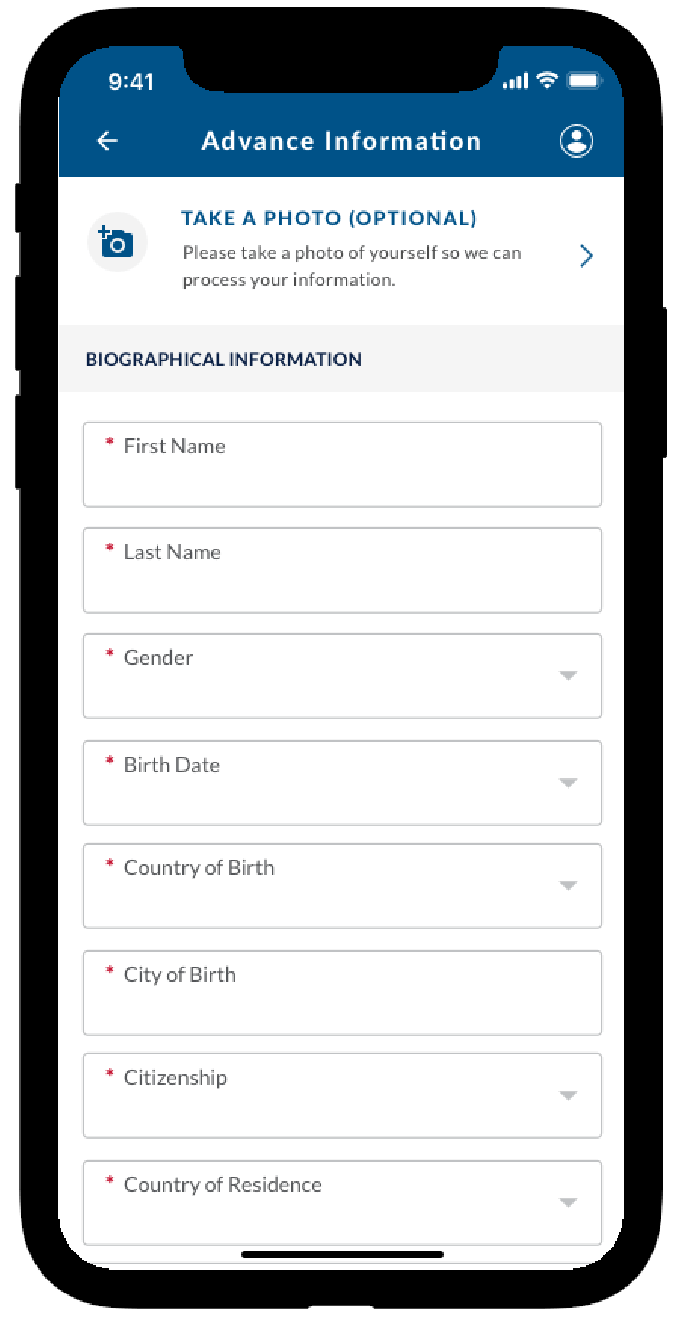Tap the Biographical Information section header
The width and height of the screenshot is (684, 1317).
tap(224, 359)
